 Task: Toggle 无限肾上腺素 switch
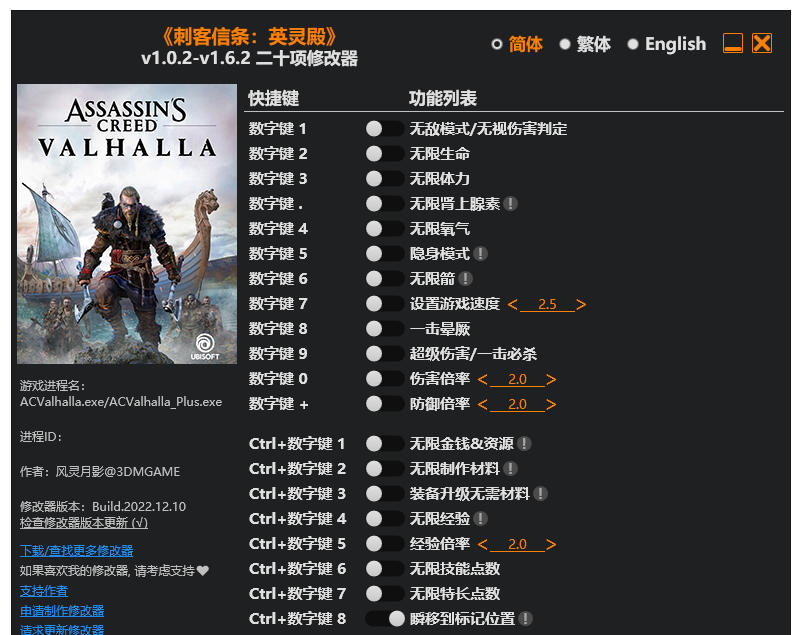pyautogui.click(x=384, y=204)
